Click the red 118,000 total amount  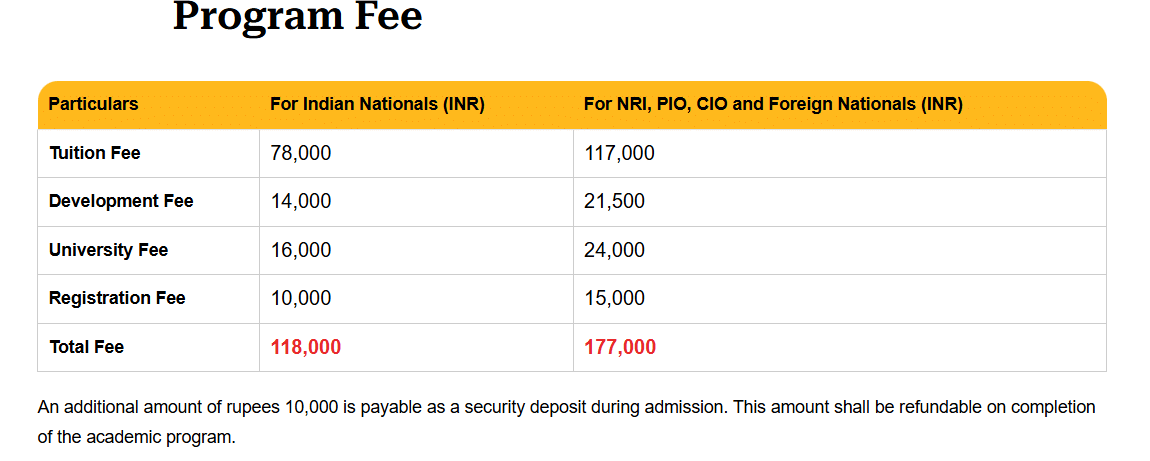click(x=305, y=347)
